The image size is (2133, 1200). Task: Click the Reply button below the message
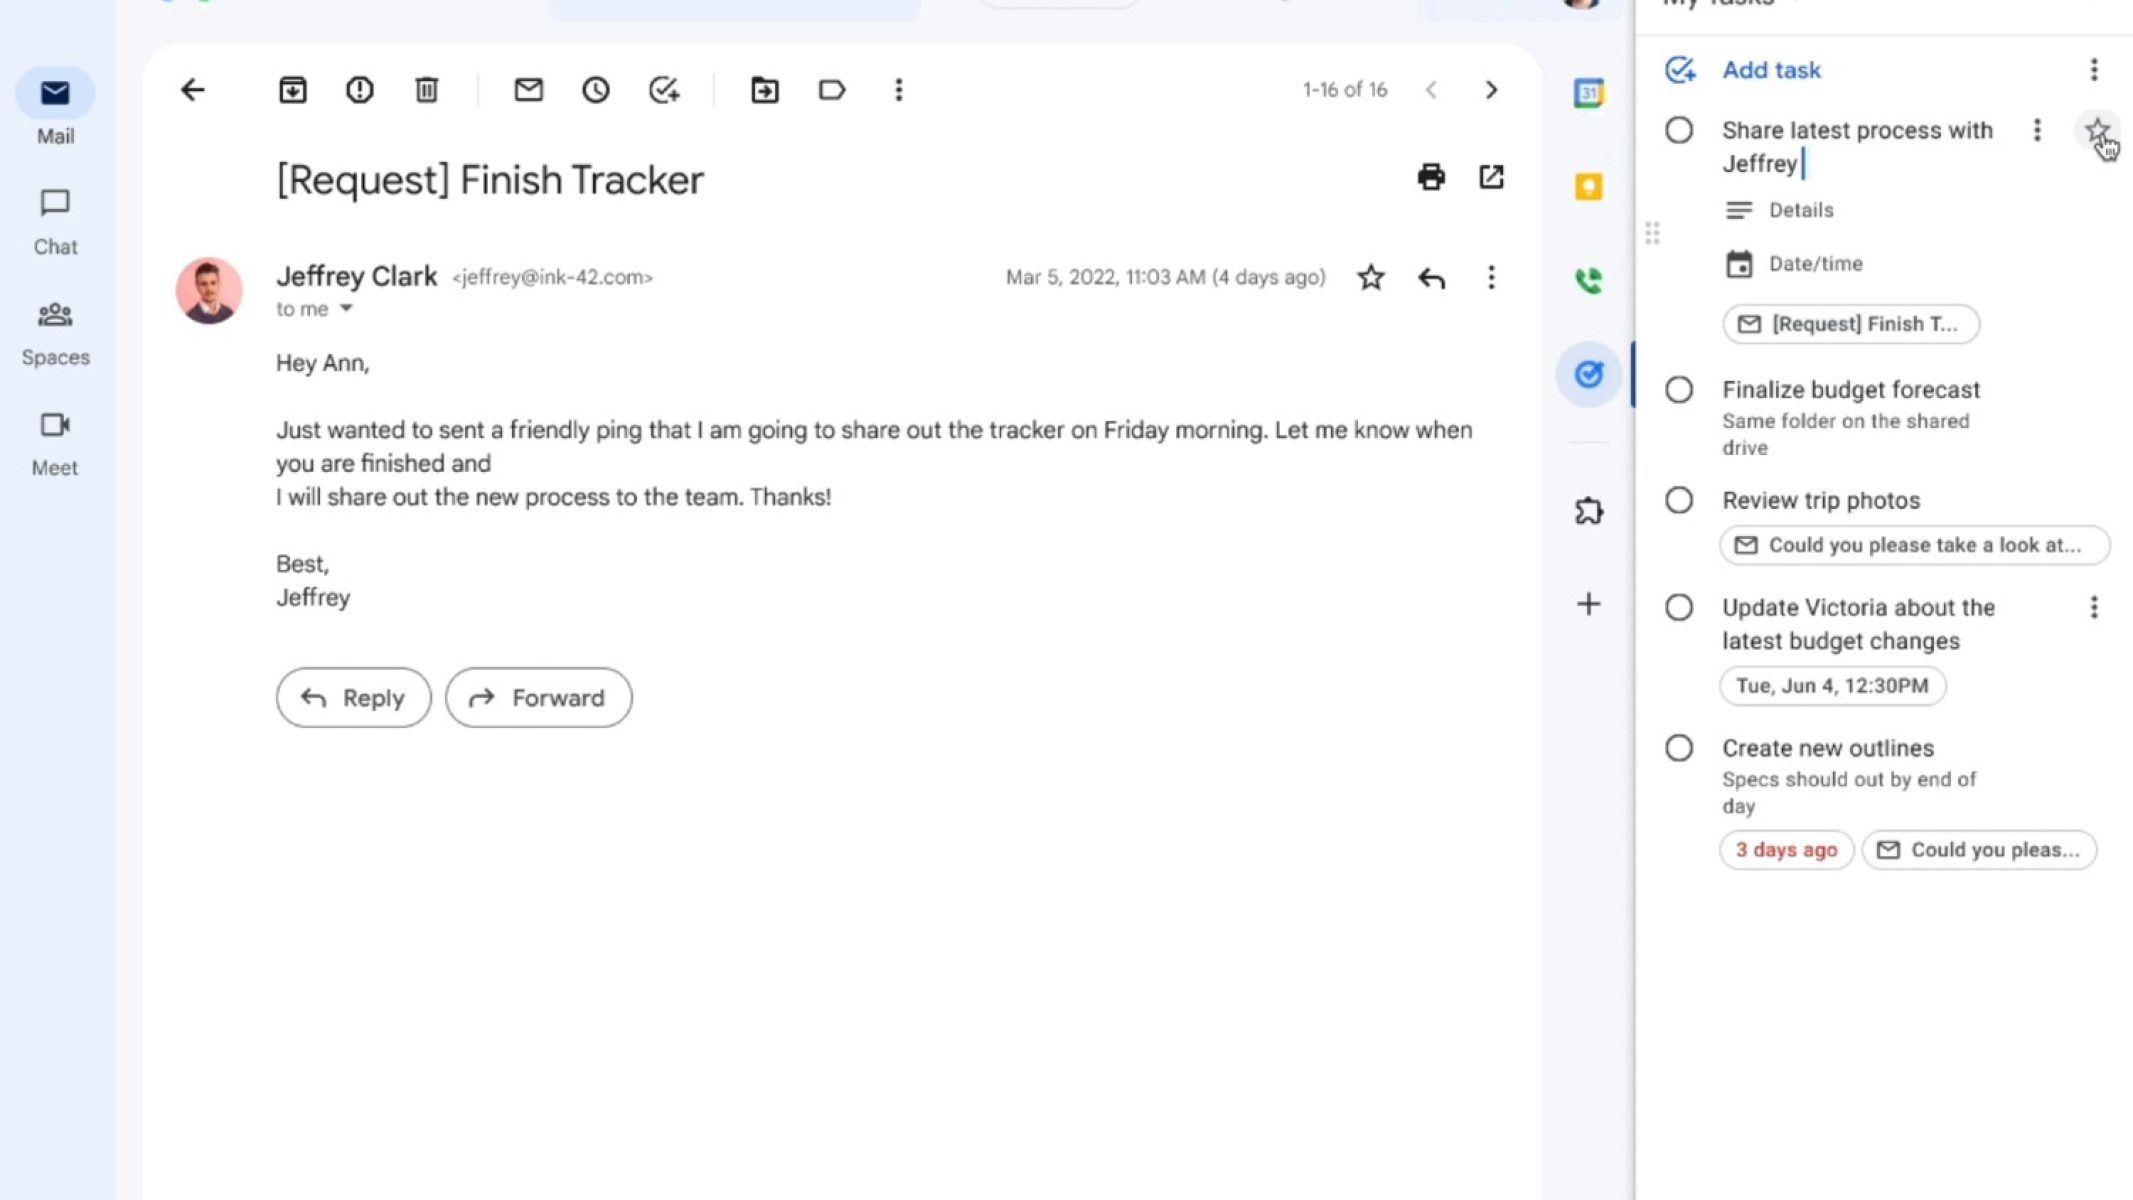click(x=353, y=697)
